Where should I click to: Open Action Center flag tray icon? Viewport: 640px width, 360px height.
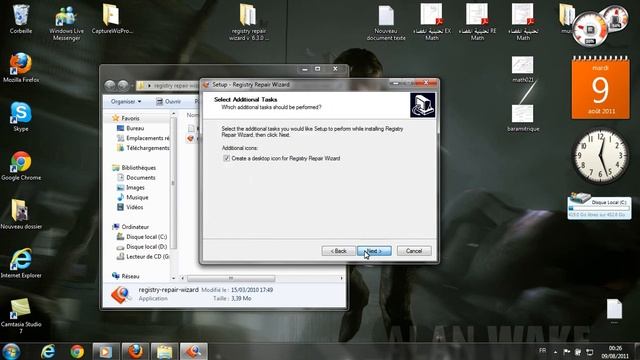[x=567, y=351]
